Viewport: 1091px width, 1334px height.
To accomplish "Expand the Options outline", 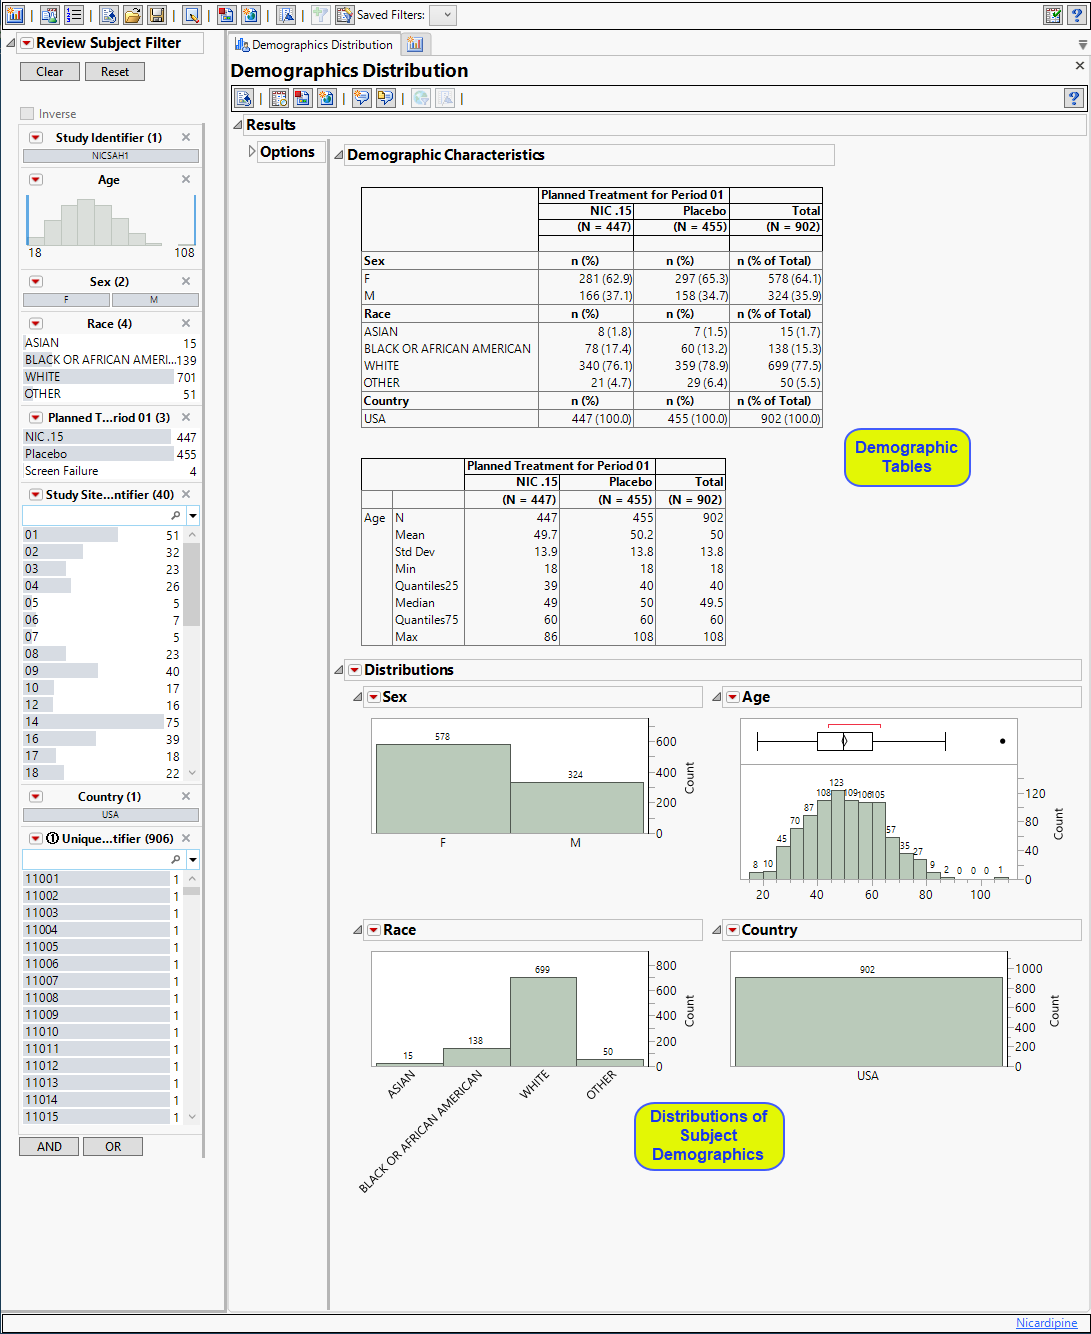I will [252, 152].
